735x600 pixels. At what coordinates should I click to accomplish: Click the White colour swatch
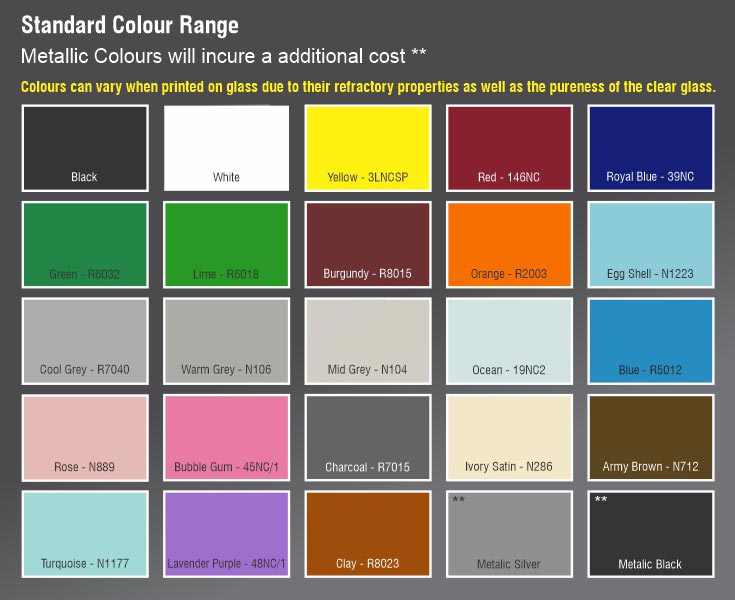226,148
